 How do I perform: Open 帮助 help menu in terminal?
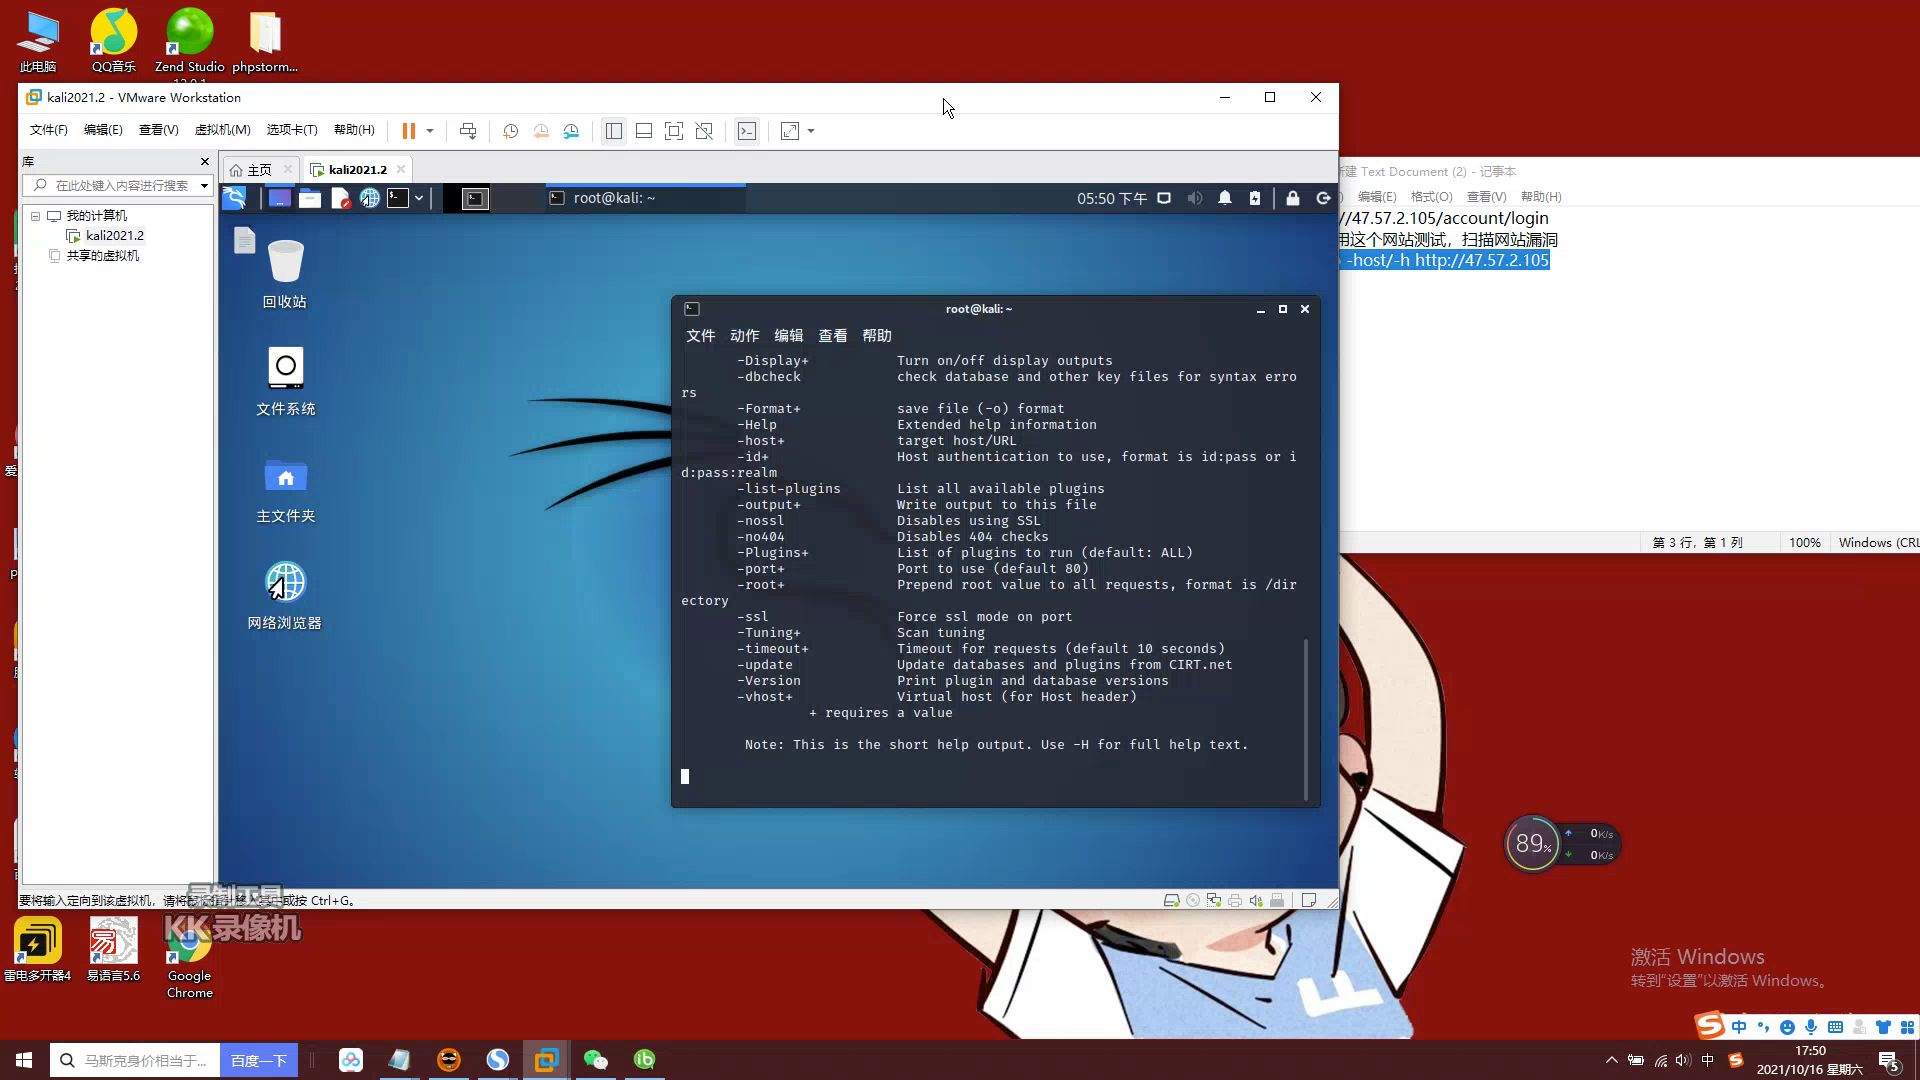[877, 335]
